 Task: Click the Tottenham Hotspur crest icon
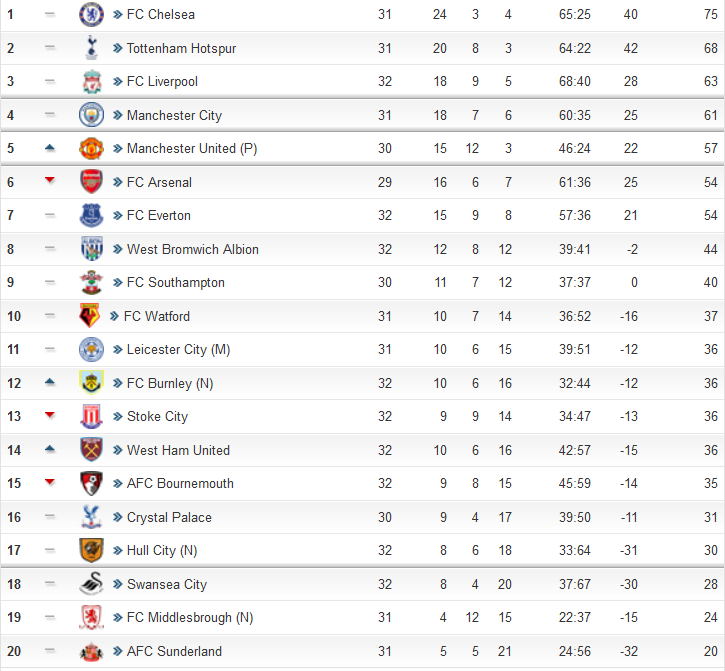(92, 48)
